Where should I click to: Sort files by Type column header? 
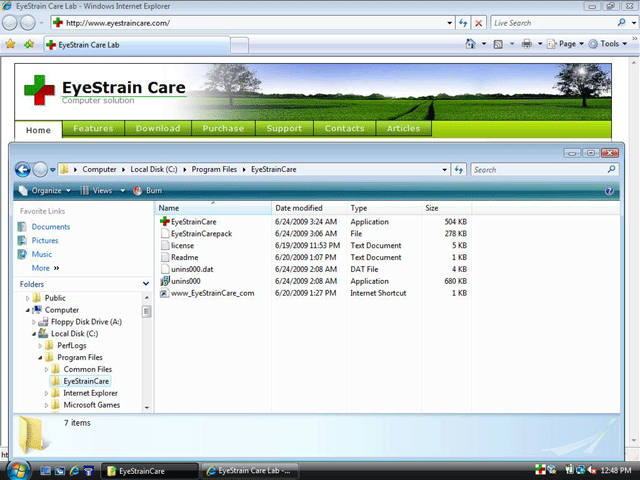[x=384, y=208]
